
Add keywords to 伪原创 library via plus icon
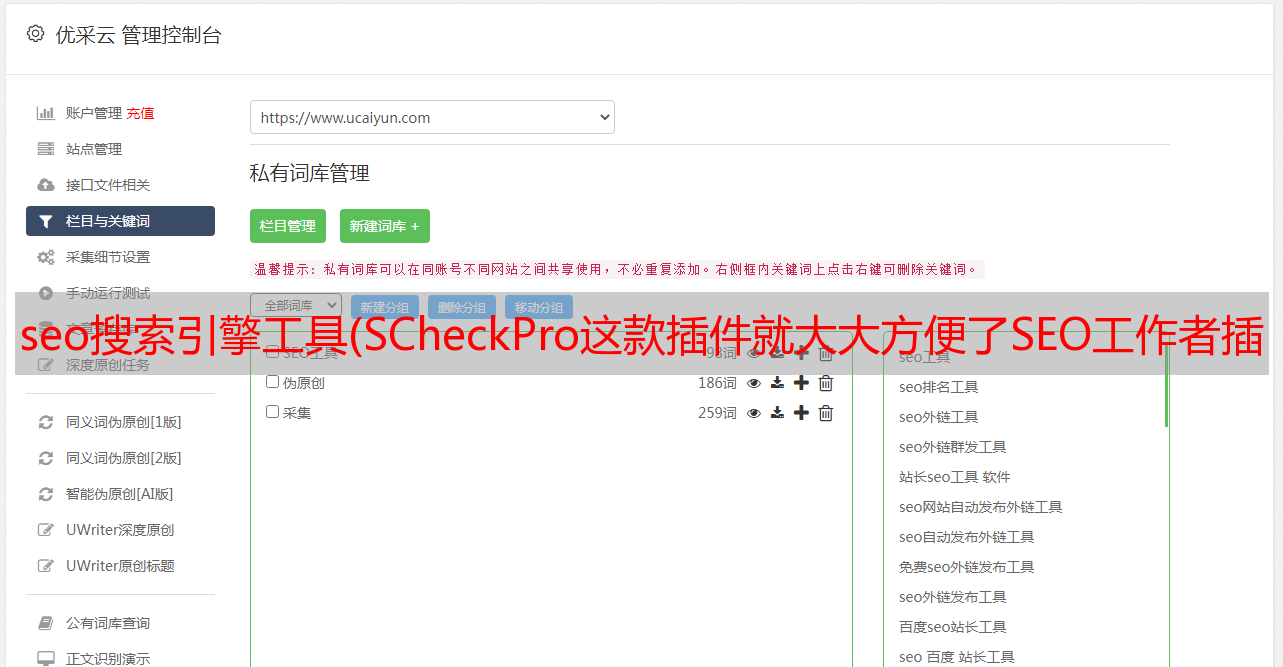click(801, 383)
